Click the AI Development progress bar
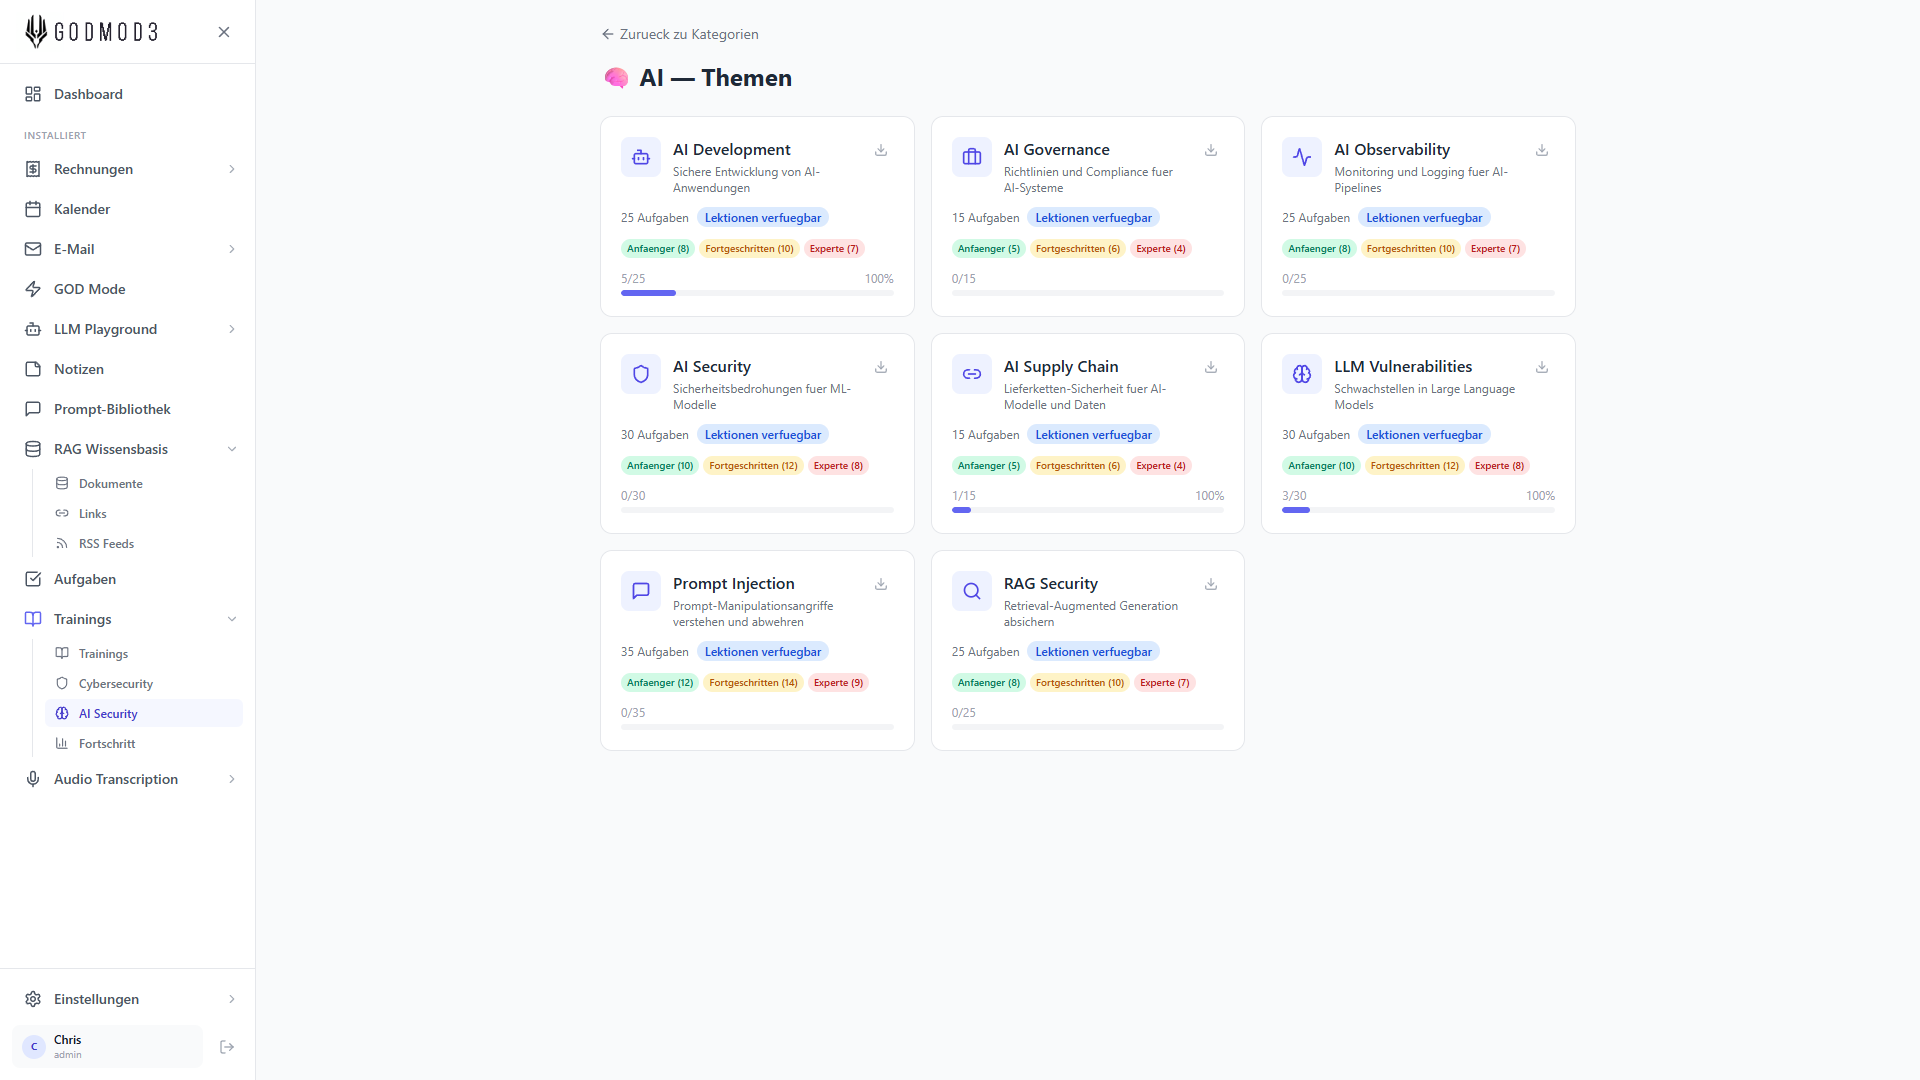Screen dimensions: 1920x1080 point(757,293)
